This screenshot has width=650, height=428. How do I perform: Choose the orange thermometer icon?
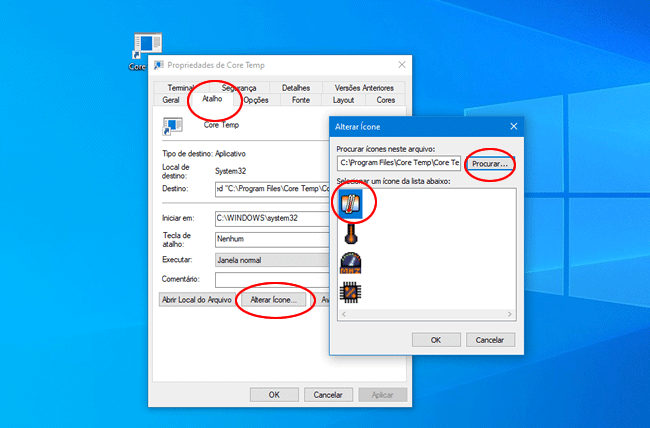tap(351, 233)
